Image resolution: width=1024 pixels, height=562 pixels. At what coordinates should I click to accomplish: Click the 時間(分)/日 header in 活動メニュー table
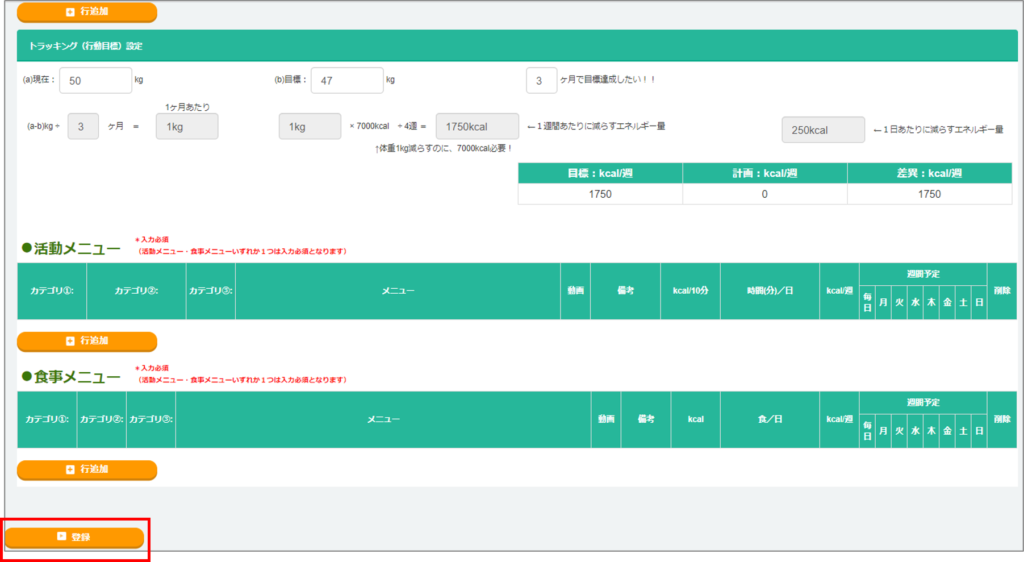pyautogui.click(x=769, y=290)
